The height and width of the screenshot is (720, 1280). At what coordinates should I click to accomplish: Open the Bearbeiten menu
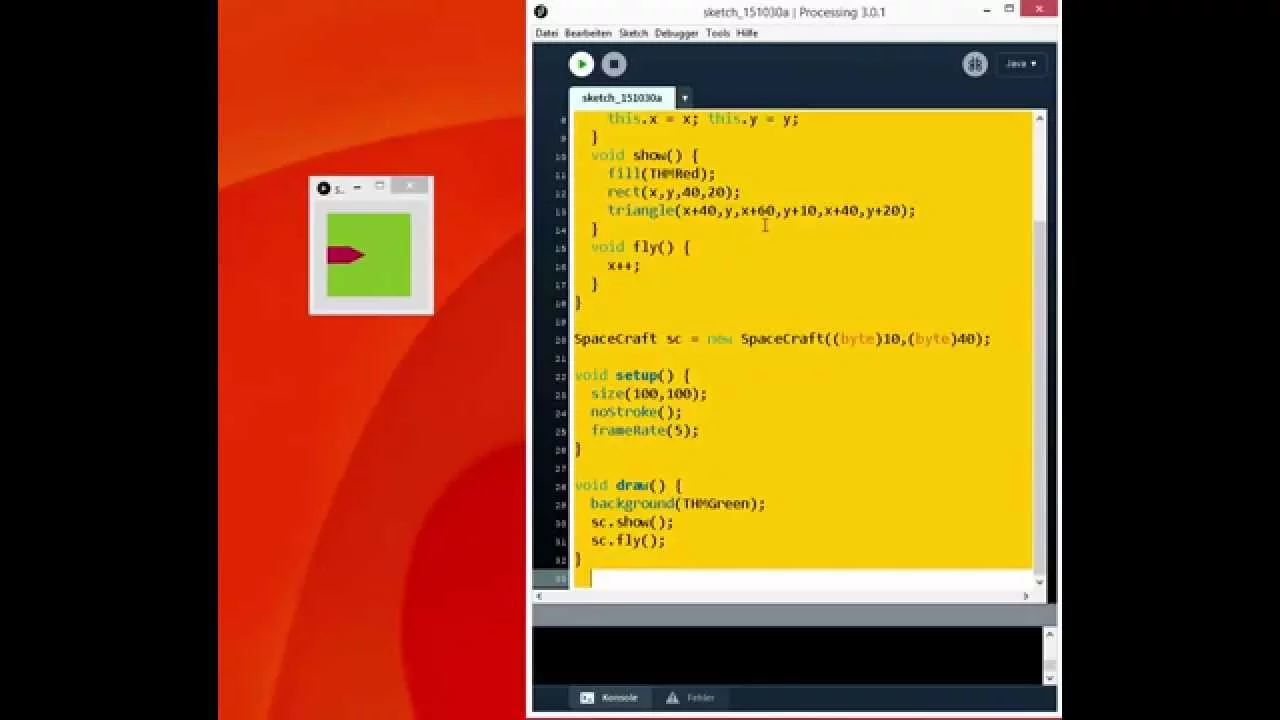(x=588, y=33)
